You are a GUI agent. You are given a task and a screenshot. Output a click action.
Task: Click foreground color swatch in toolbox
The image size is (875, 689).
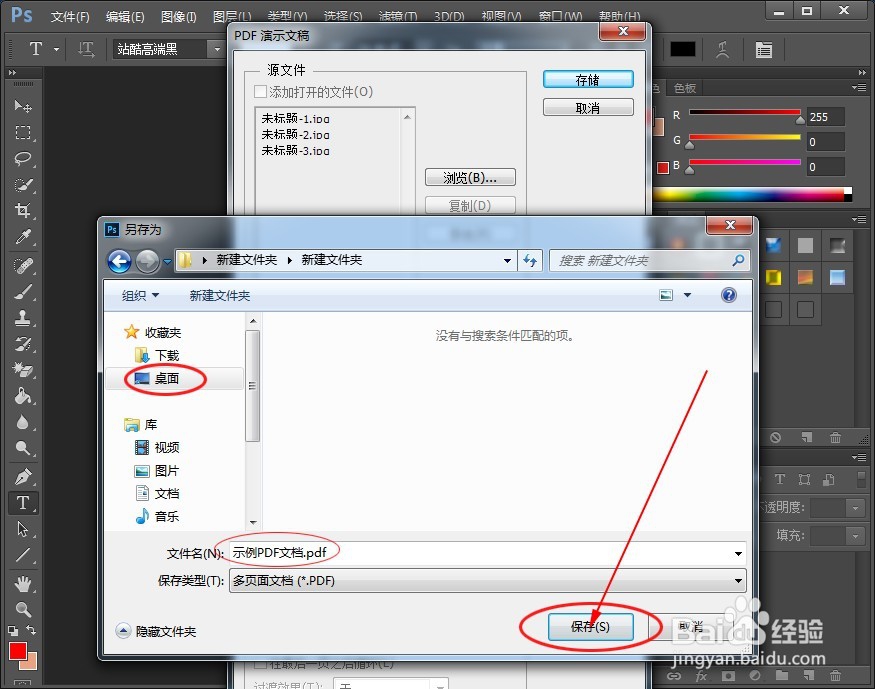[18, 651]
